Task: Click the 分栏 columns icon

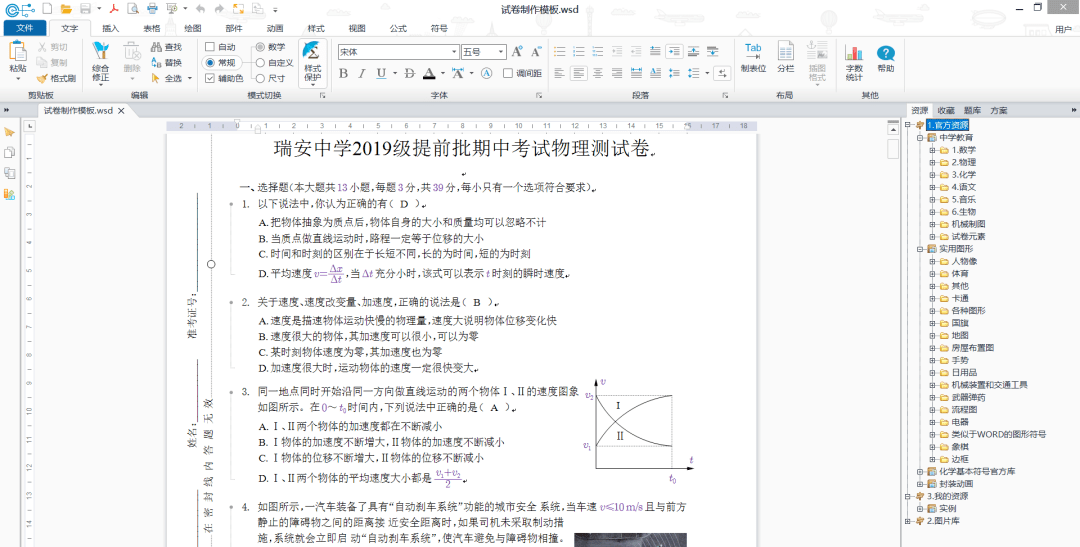Action: click(x=786, y=59)
